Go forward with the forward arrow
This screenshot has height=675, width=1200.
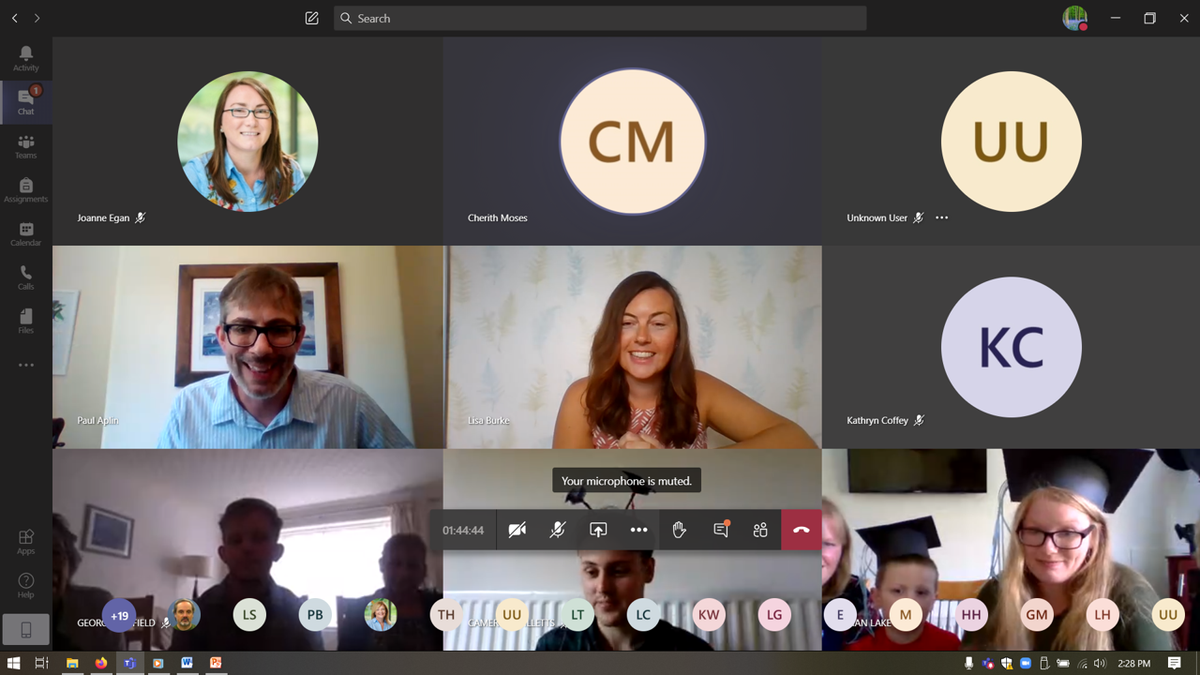[37, 18]
